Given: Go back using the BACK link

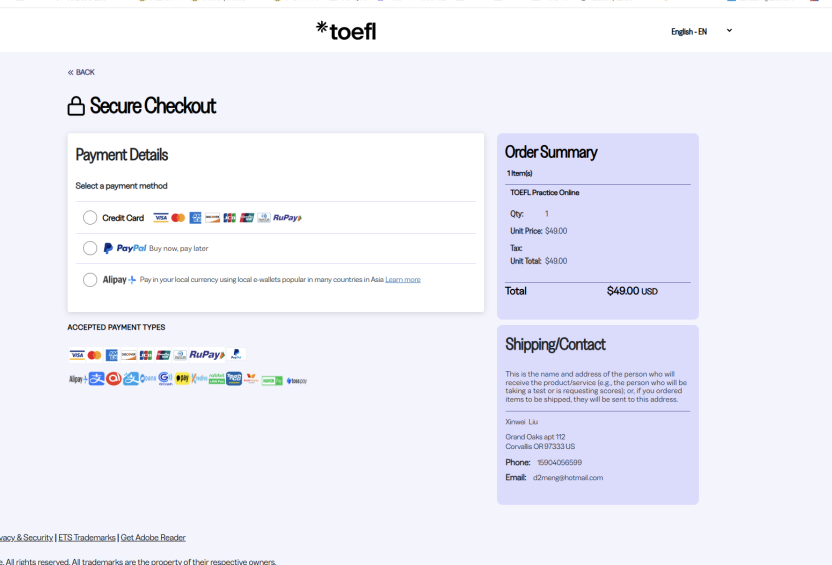Looking at the screenshot, I should (x=81, y=72).
